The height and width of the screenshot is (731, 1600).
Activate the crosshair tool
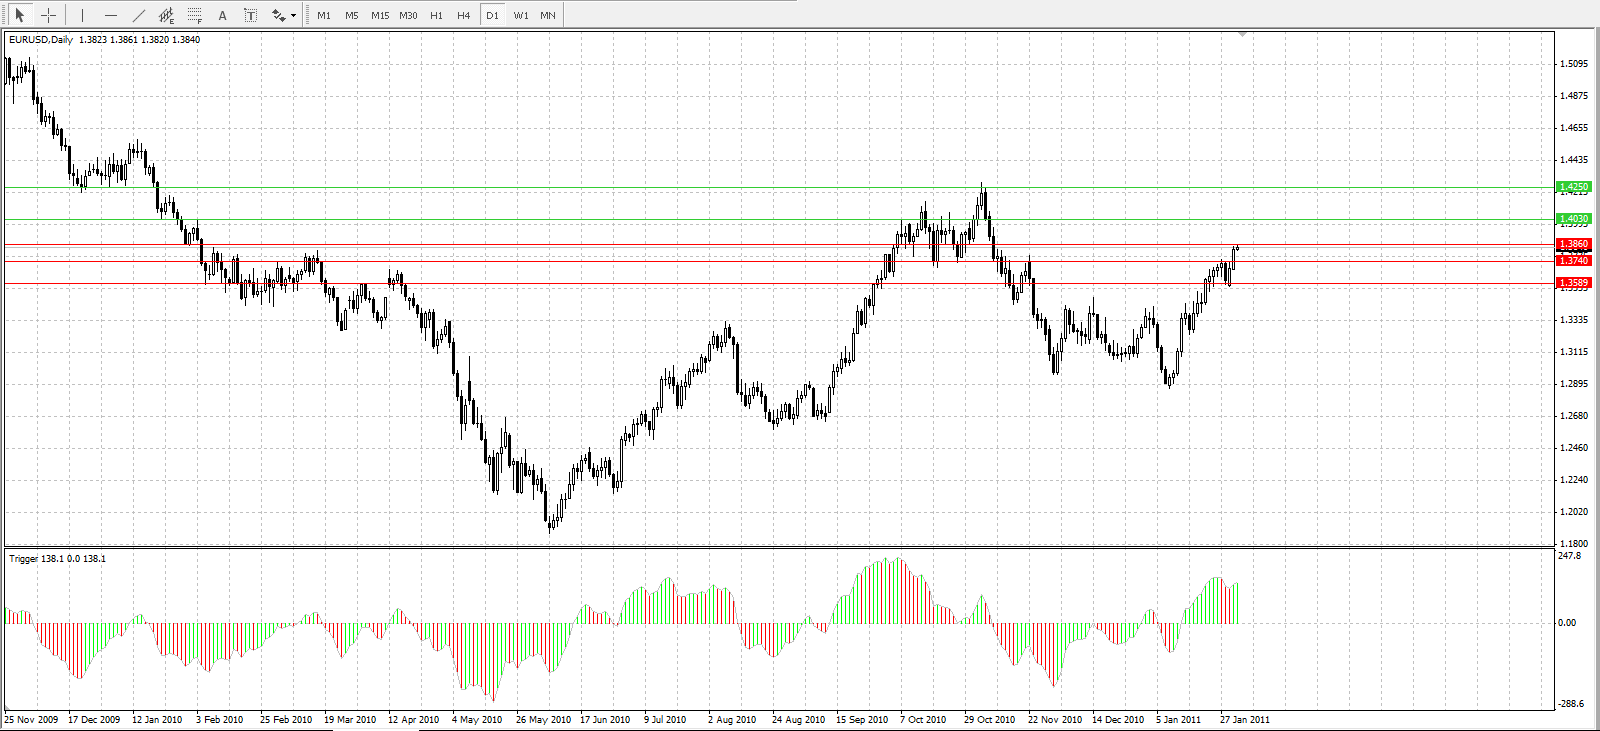(48, 15)
